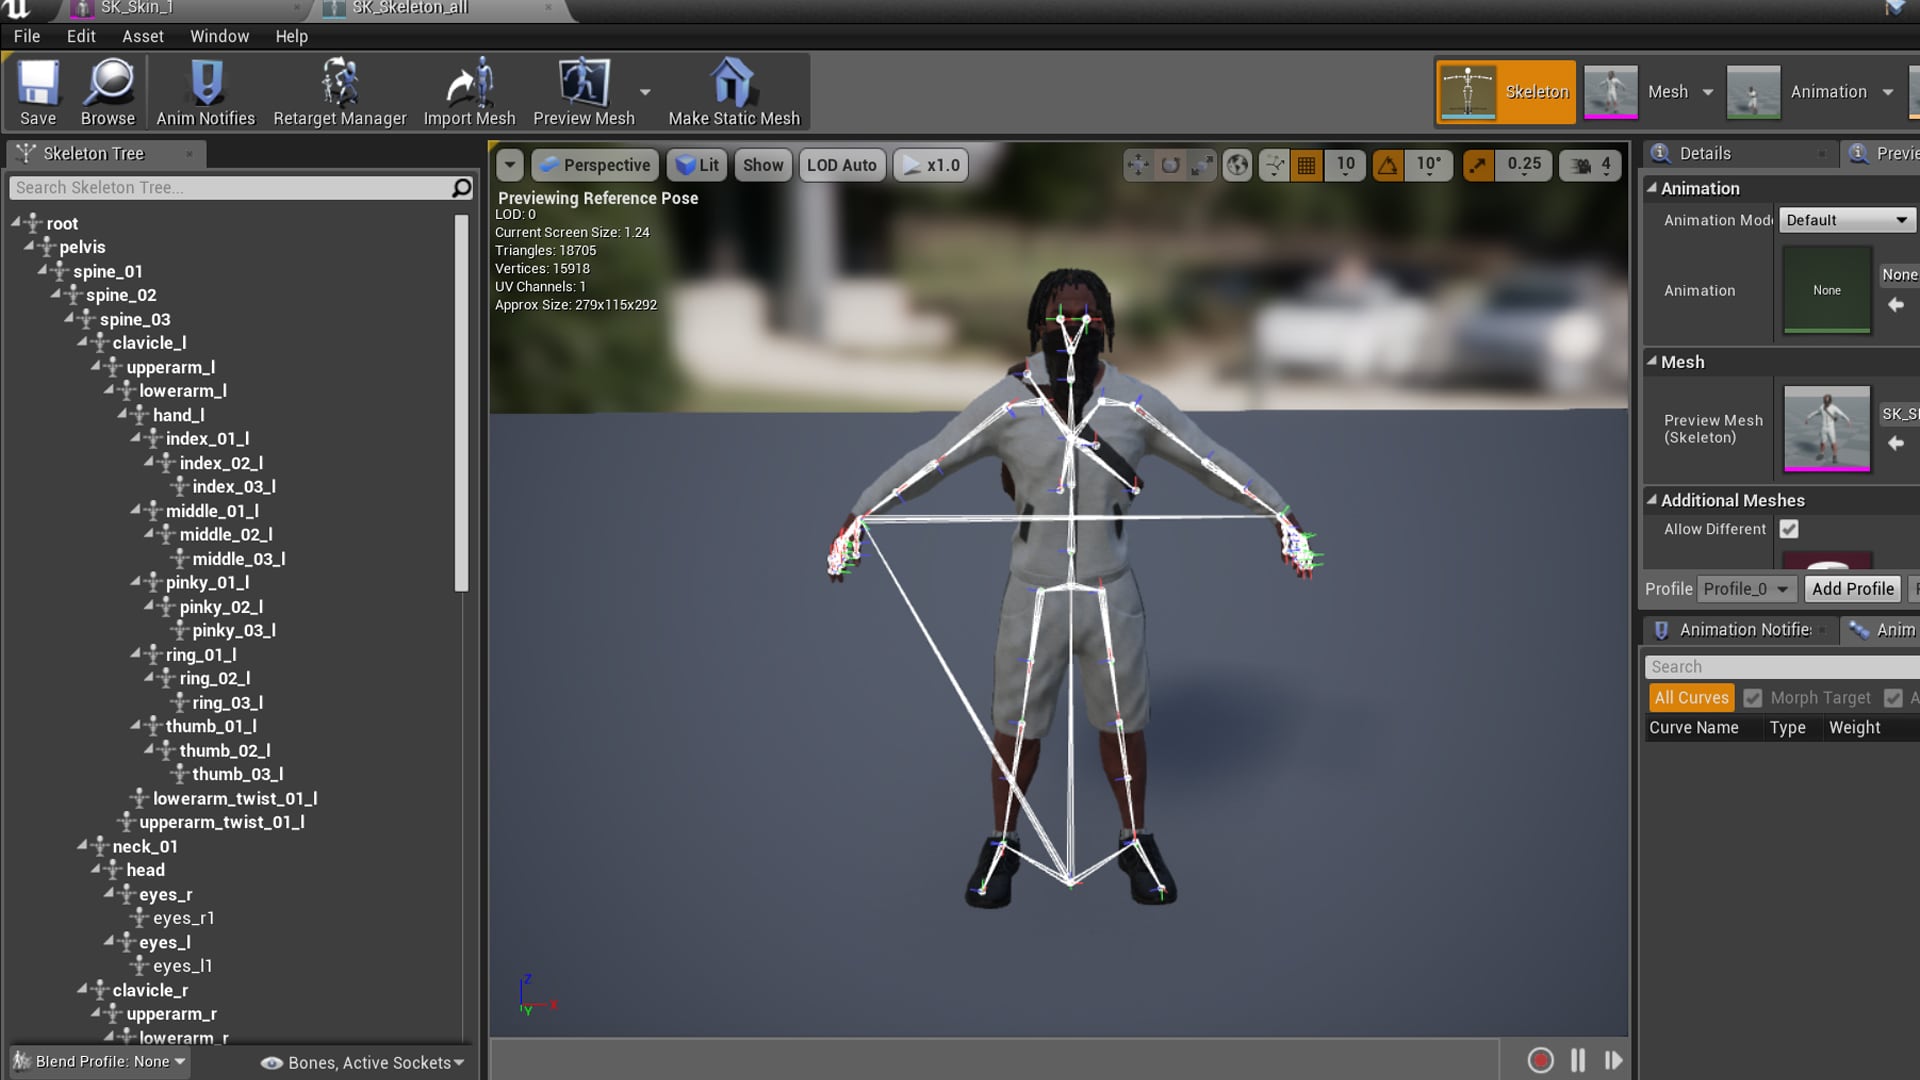
Task: Click the Add Profile button
Action: pyautogui.click(x=1852, y=589)
